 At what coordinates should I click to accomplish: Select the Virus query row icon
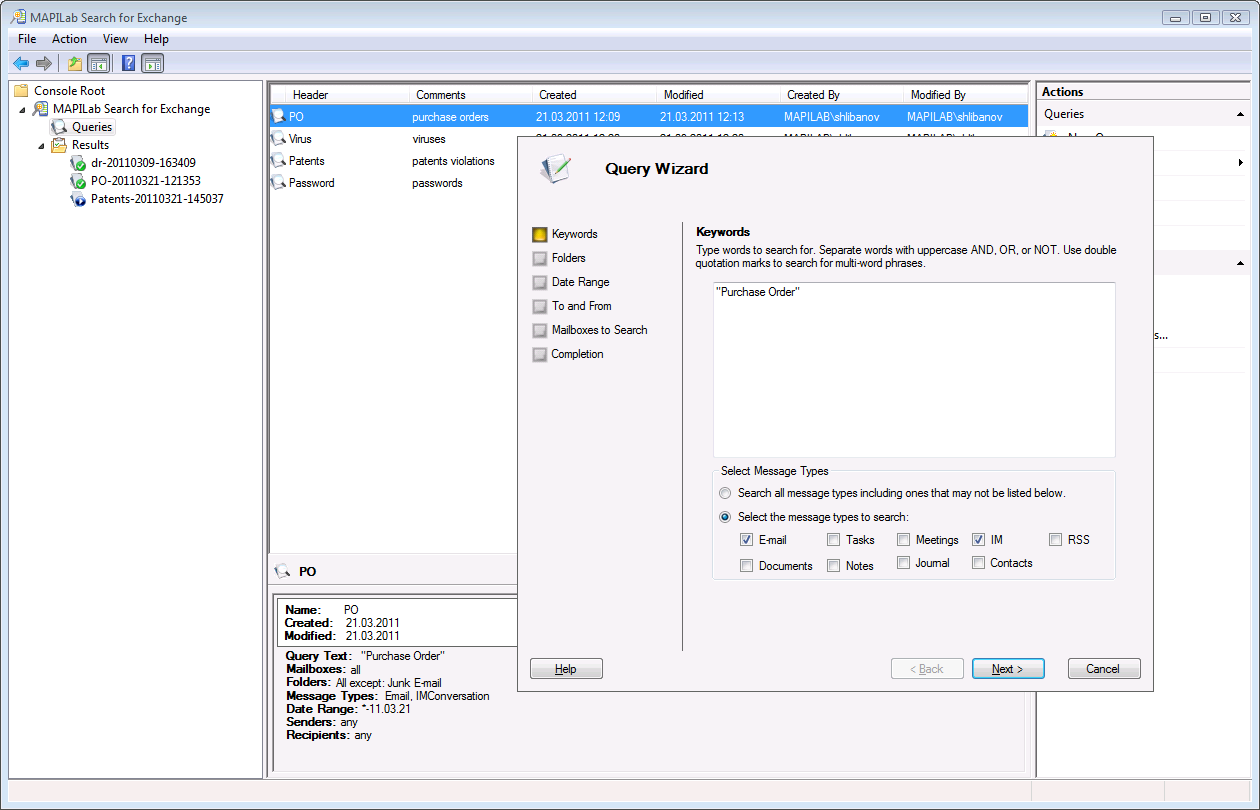click(278, 139)
